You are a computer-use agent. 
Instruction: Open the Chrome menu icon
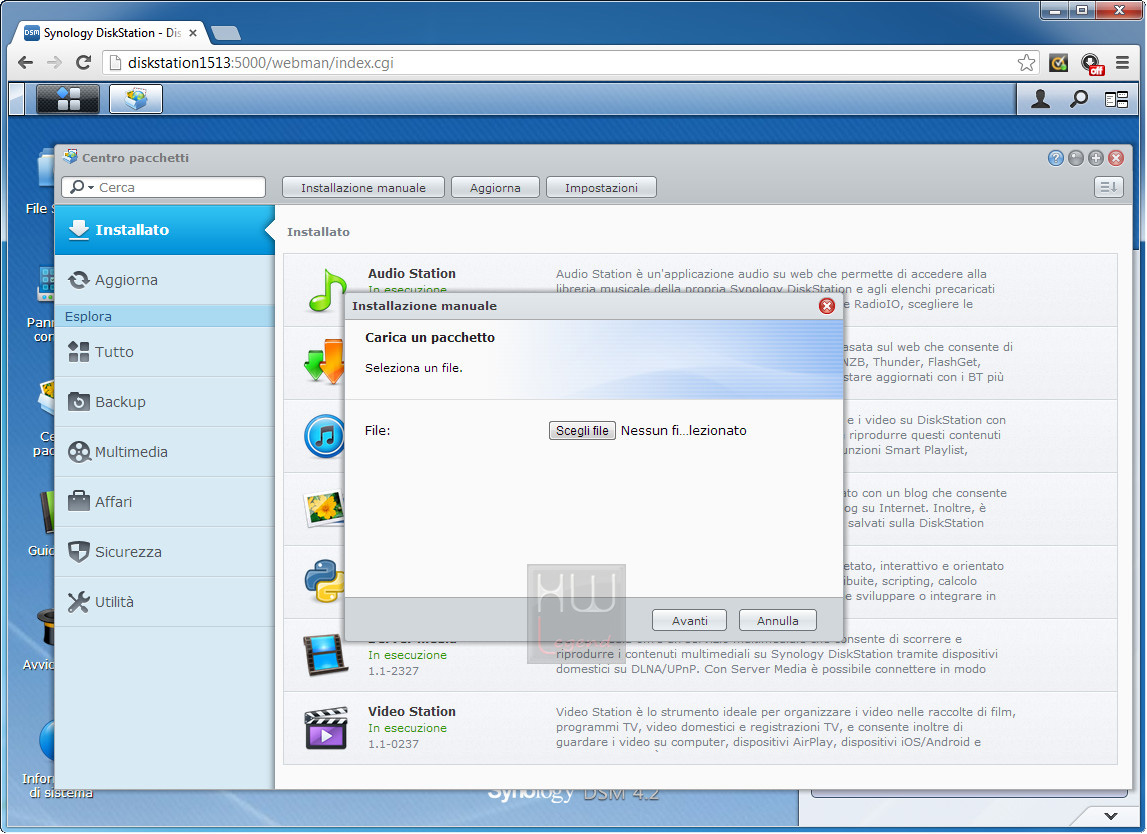(x=1122, y=63)
